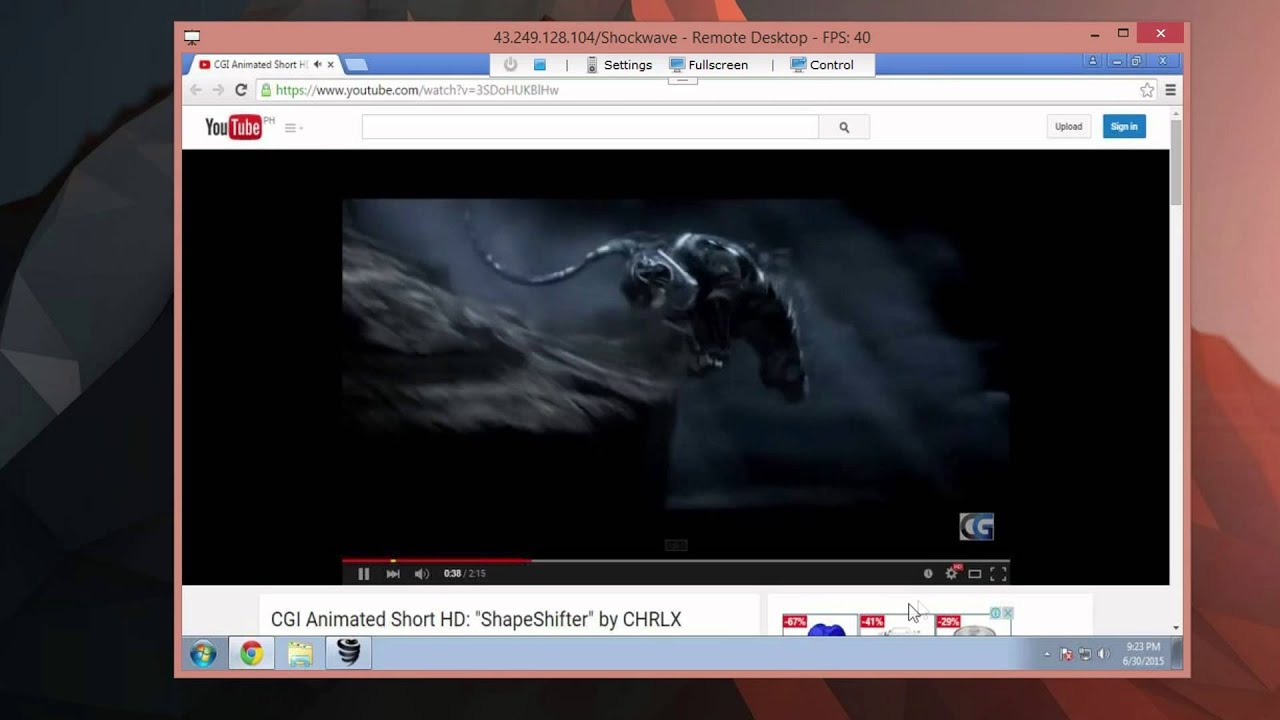Image resolution: width=1280 pixels, height=720 pixels.
Task: Go back in the browser
Action: coord(196,90)
